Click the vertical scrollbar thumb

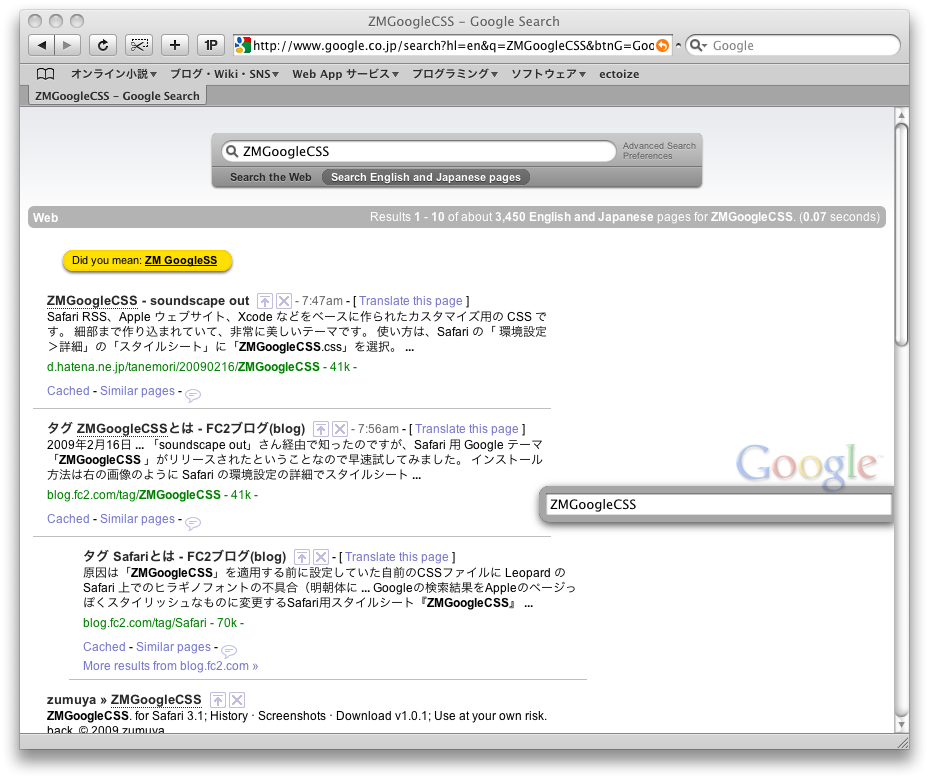click(901, 234)
